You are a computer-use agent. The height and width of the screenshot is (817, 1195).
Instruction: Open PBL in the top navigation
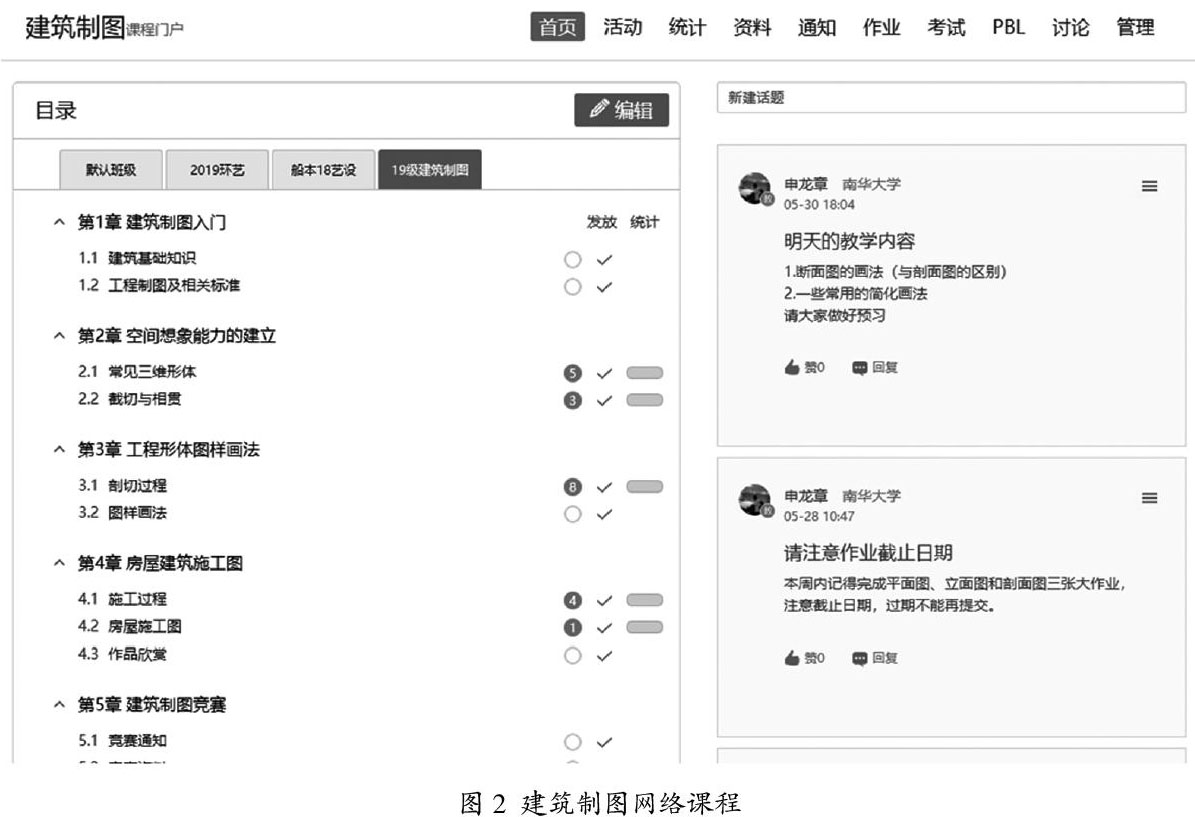[1008, 27]
